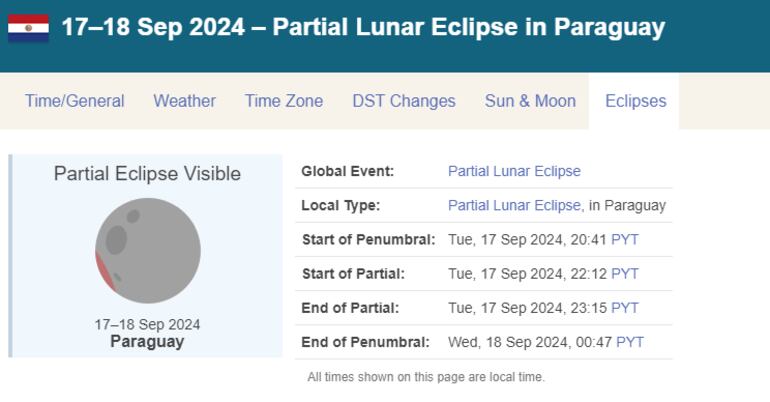Click the Start of Partial label
Screen dimensions: 770x402
point(353,274)
